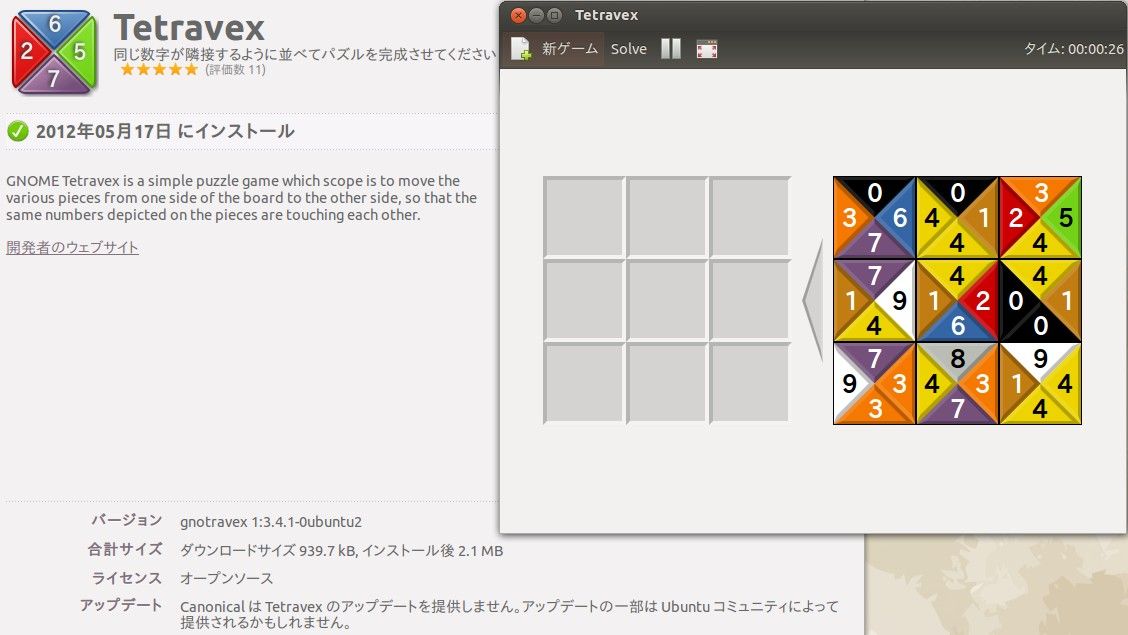The width and height of the screenshot is (1128, 635).
Task: Toggle fullscreen mode in Tetravex toolbar
Action: pyautogui.click(x=706, y=49)
